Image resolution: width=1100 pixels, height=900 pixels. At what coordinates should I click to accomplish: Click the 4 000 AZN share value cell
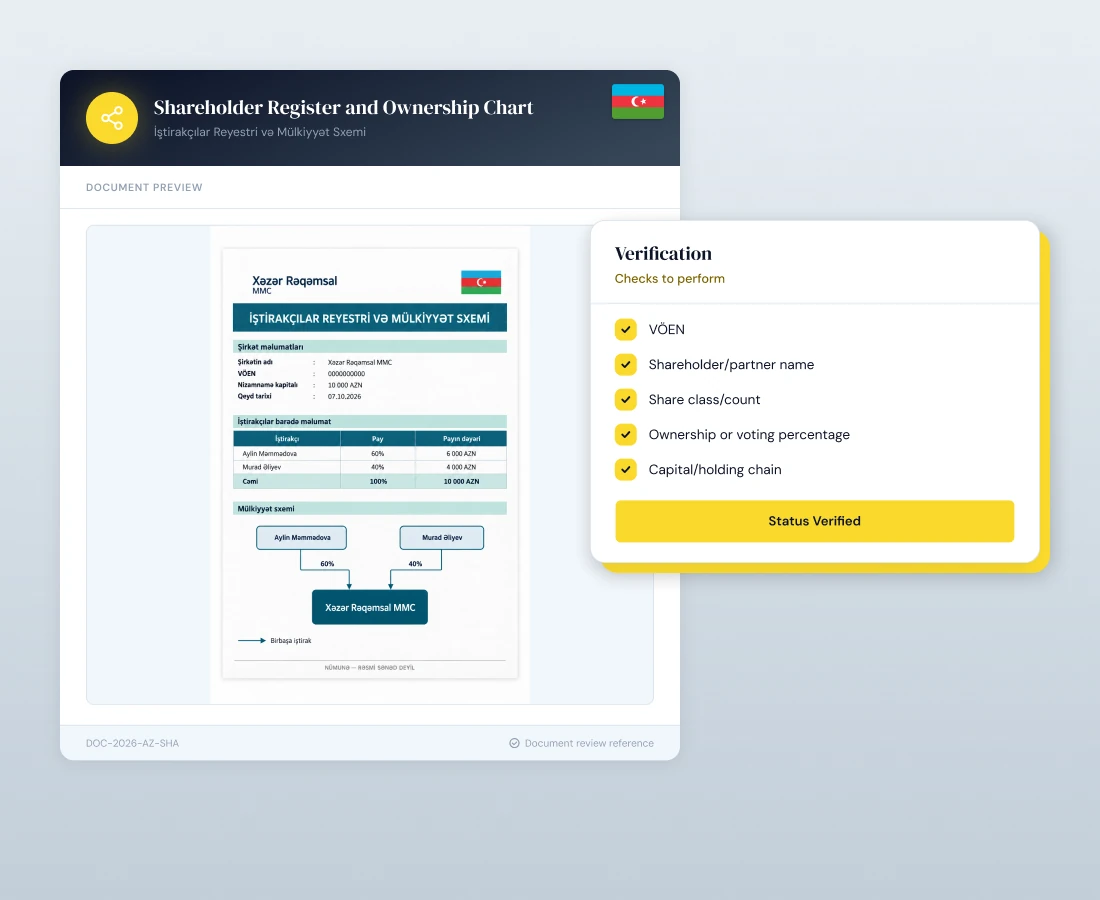[x=461, y=467]
